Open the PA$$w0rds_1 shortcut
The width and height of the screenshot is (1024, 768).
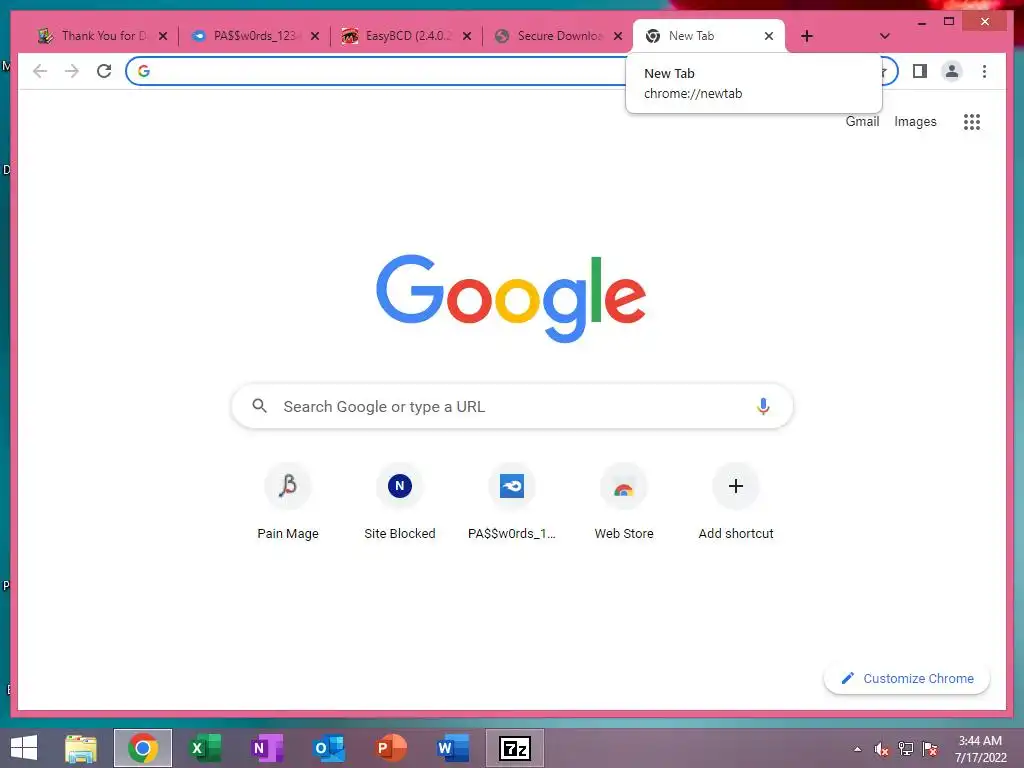coord(512,502)
